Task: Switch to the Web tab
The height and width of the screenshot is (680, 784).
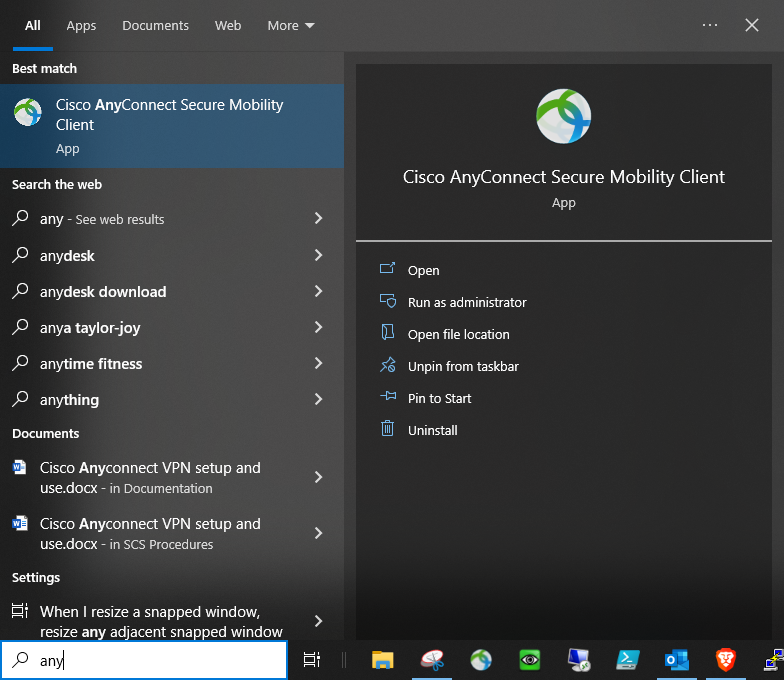Action: 228,26
